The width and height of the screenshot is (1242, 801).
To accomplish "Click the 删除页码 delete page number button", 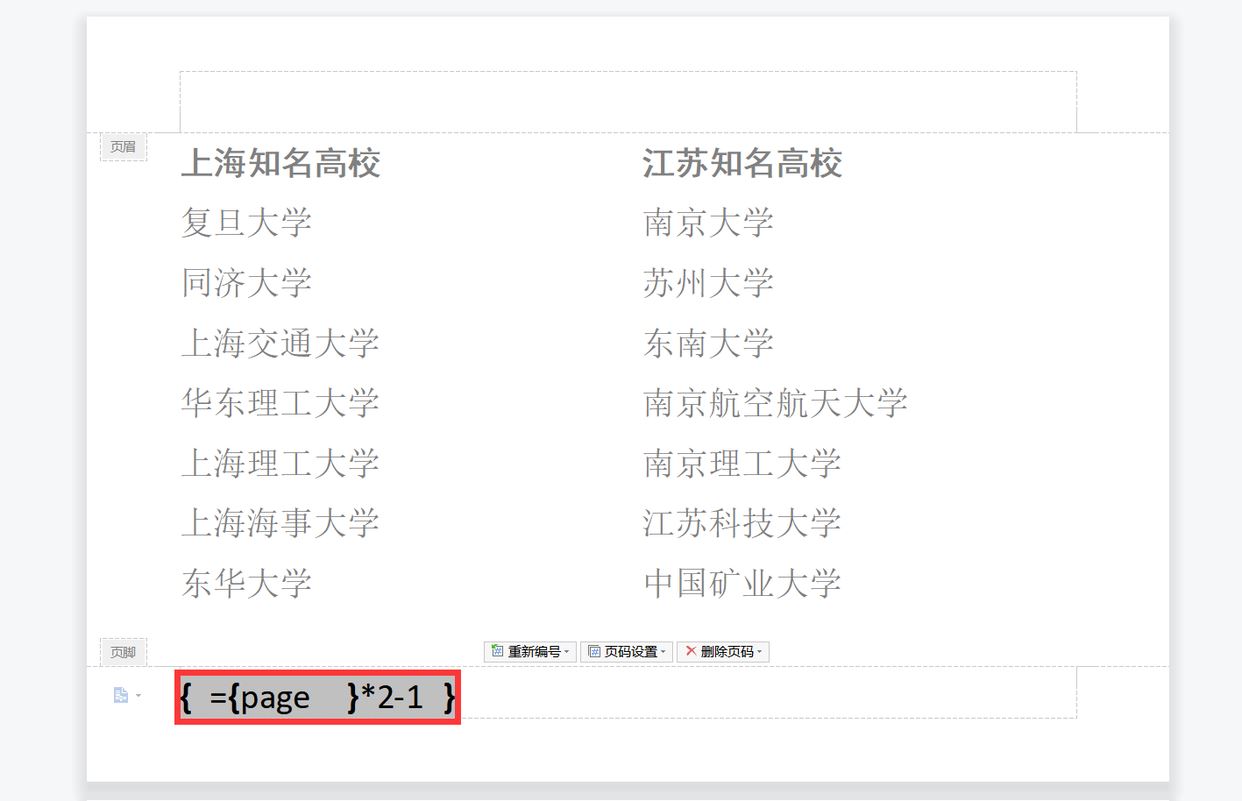I will click(723, 652).
